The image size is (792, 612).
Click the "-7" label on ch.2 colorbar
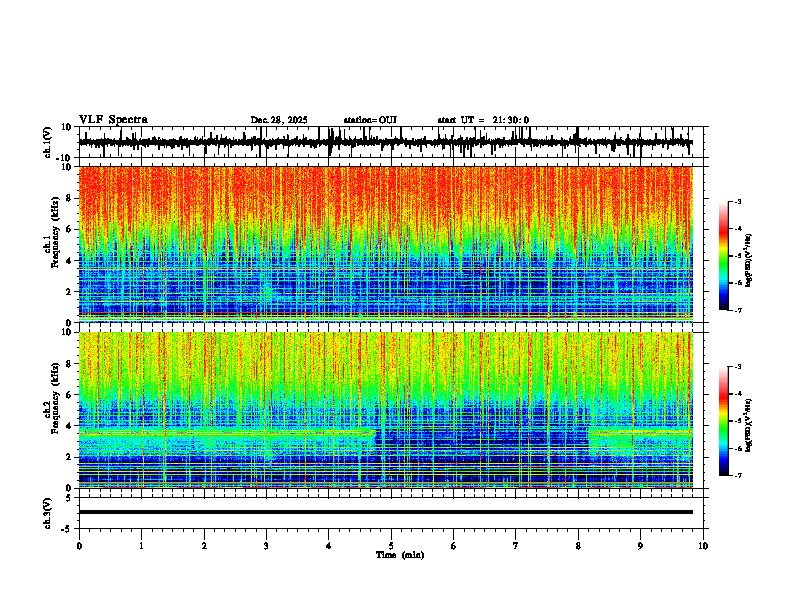pos(737,475)
